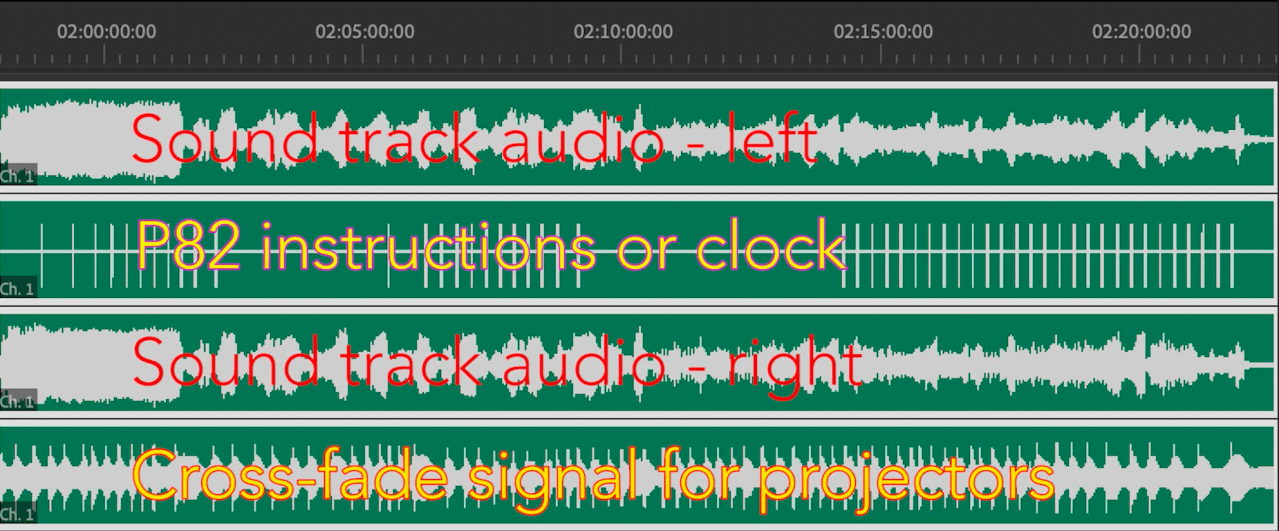
Task: Click the 02:00:00:00 timecode on the ruler
Action: tap(106, 31)
